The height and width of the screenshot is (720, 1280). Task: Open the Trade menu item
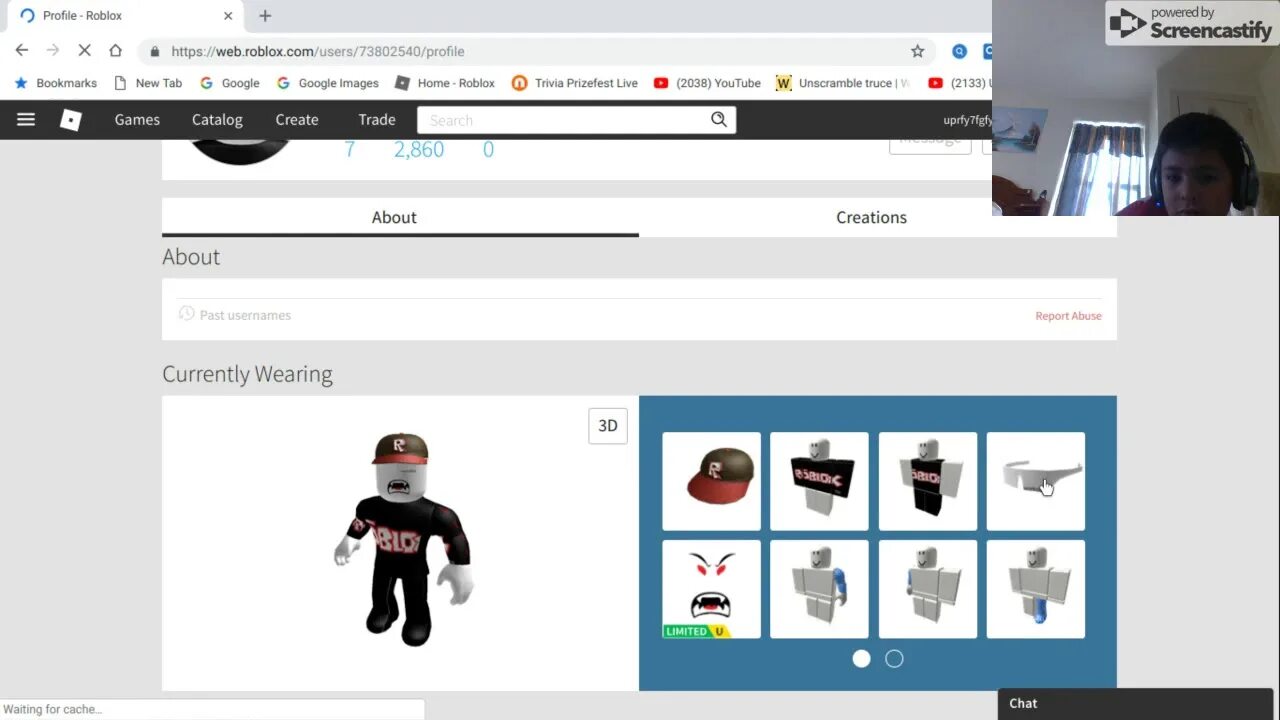[377, 119]
